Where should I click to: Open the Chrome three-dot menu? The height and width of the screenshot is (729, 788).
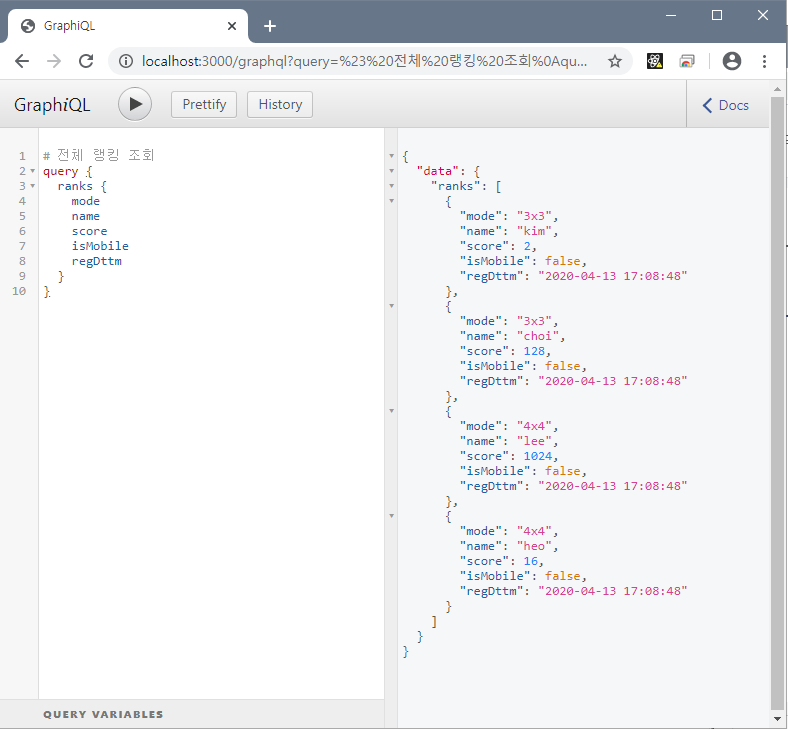[x=764, y=61]
